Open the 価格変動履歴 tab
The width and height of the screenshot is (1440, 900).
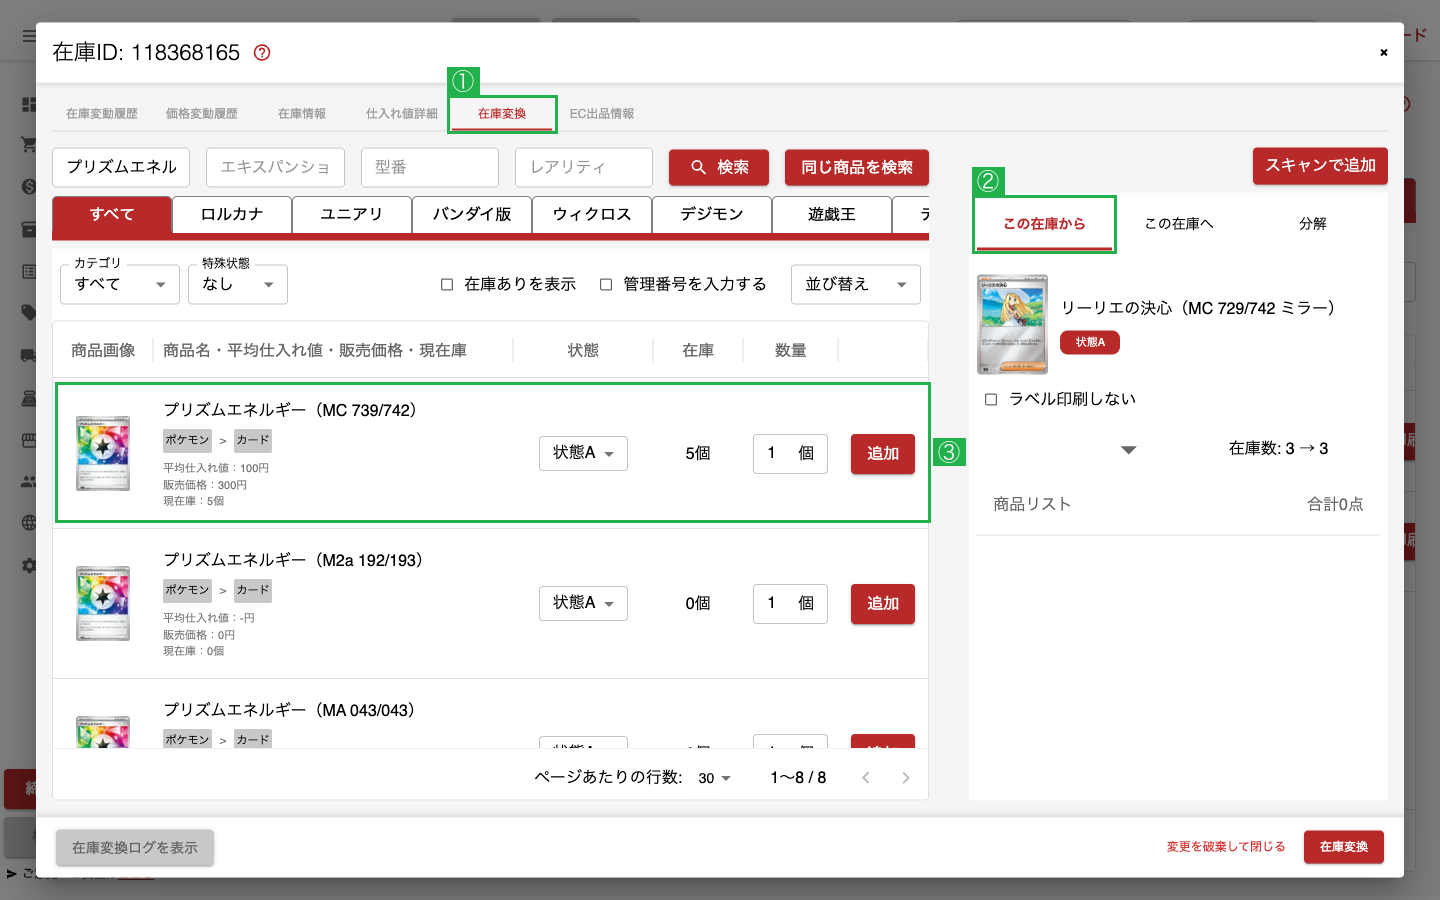202,114
